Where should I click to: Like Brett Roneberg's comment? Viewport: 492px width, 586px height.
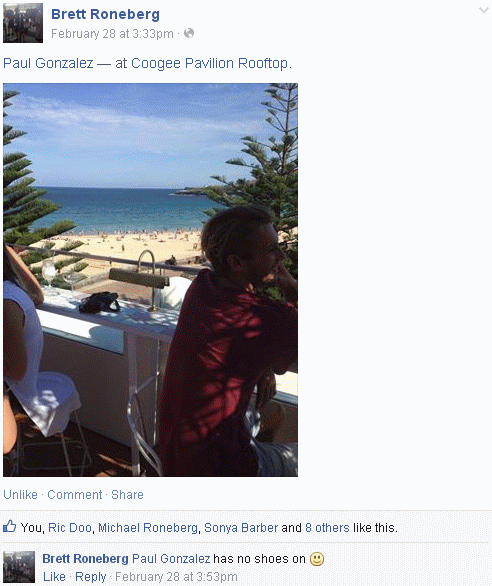[x=54, y=577]
